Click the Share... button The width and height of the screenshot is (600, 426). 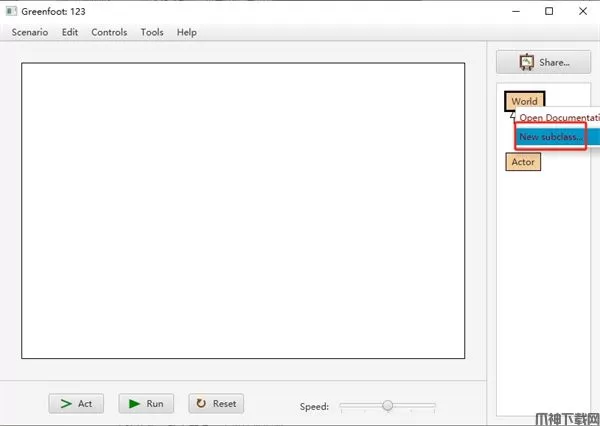pyautogui.click(x=543, y=62)
